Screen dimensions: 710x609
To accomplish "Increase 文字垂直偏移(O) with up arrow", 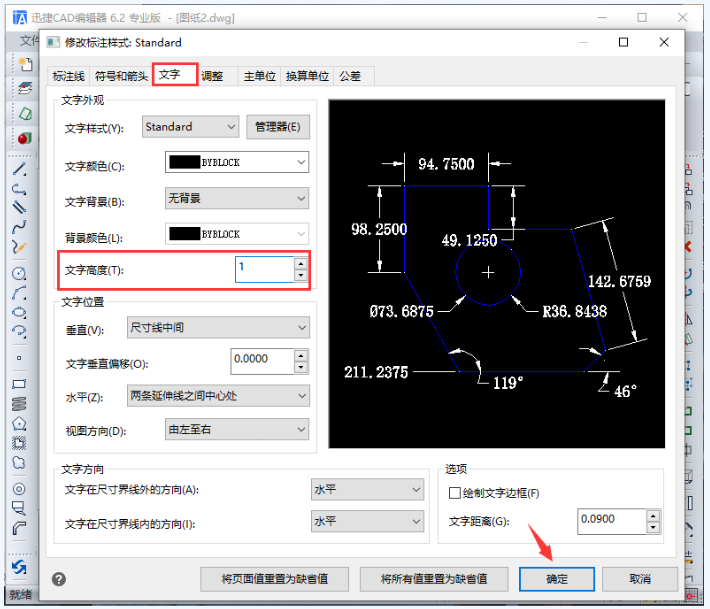I will (x=301, y=355).
